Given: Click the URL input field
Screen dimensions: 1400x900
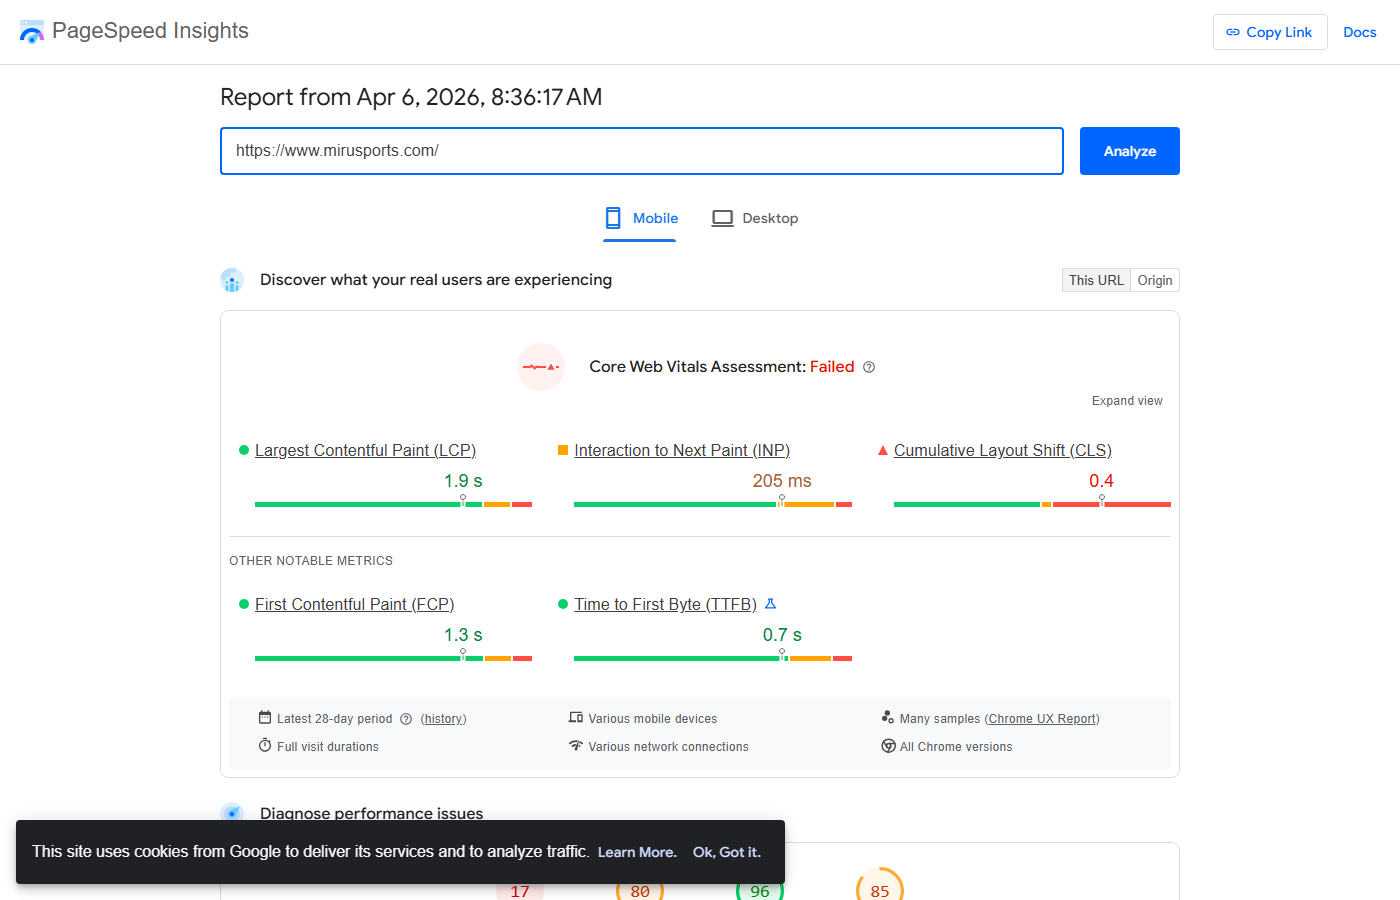Looking at the screenshot, I should click(642, 151).
